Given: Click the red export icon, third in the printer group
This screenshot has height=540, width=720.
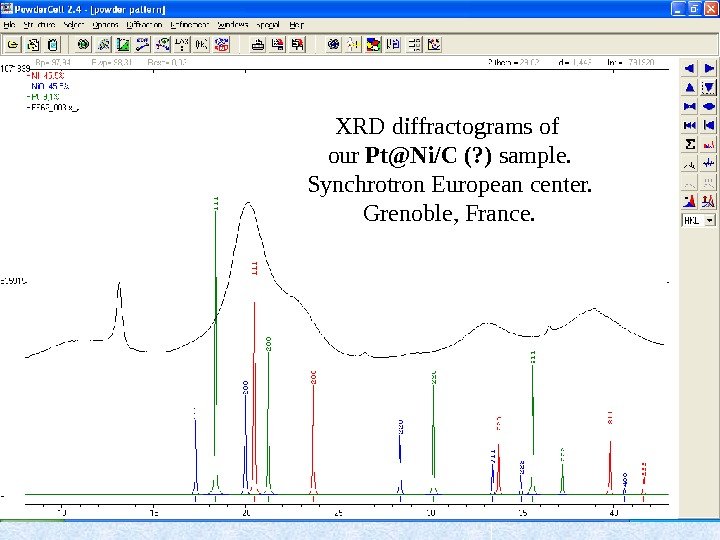Looking at the screenshot, I should coord(298,45).
